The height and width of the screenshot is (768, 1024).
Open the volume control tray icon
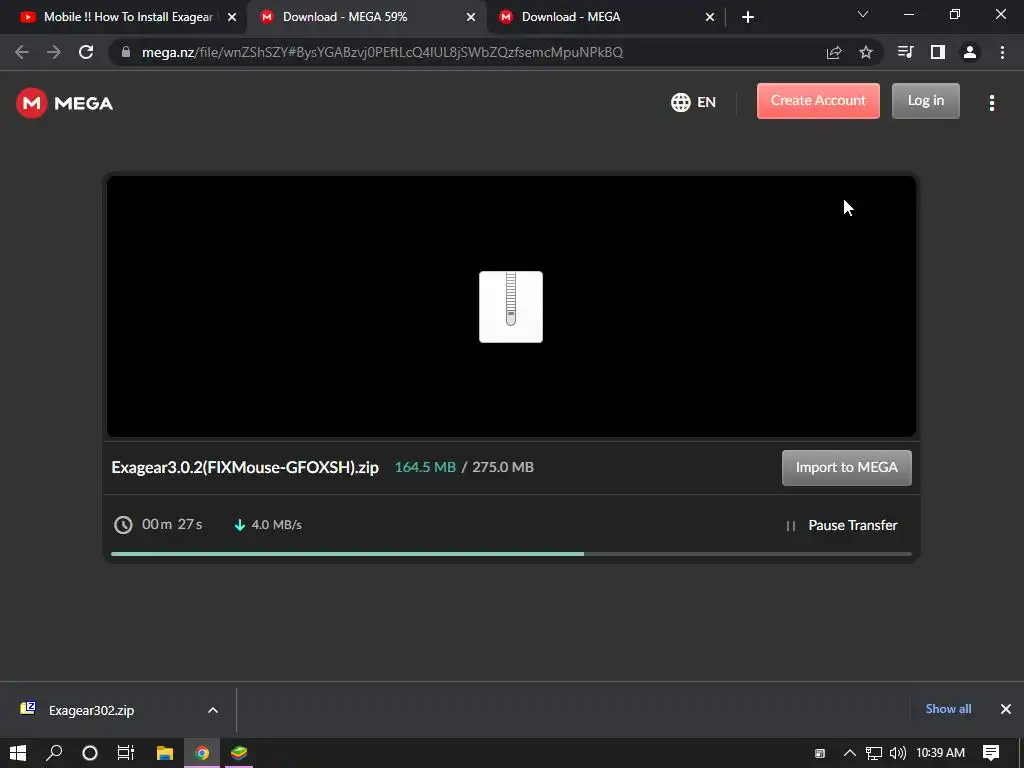click(898, 753)
